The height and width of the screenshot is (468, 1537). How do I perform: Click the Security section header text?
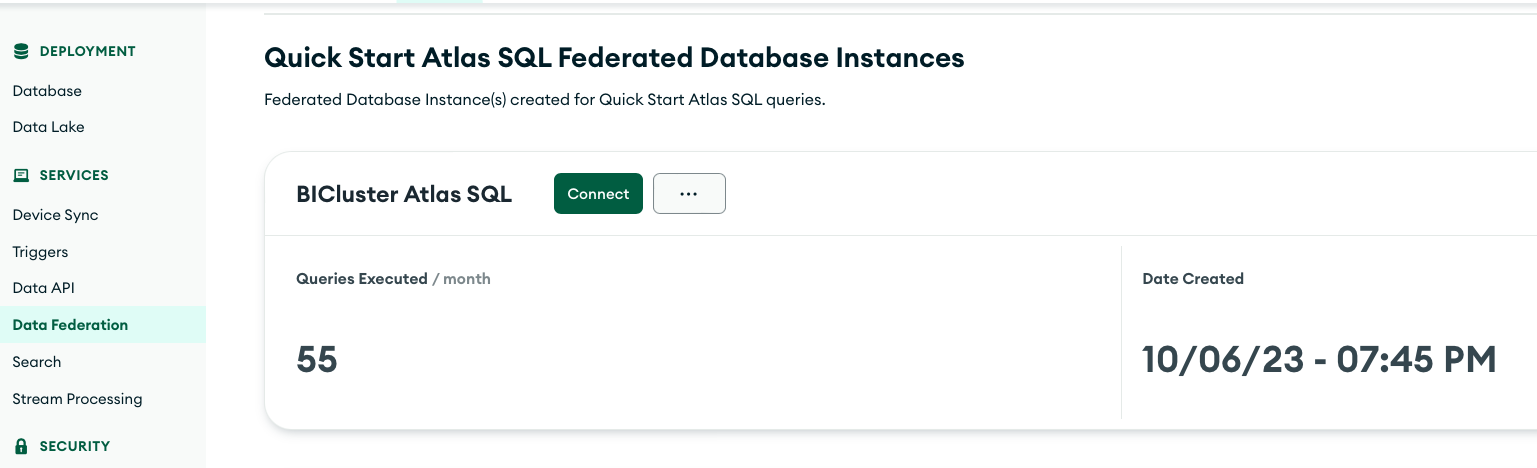click(75, 446)
